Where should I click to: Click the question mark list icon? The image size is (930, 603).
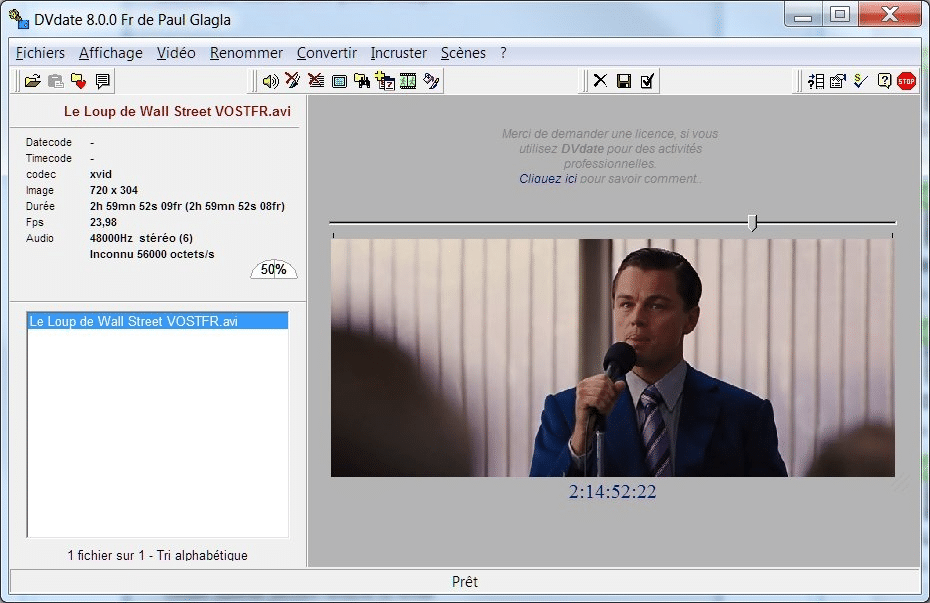816,81
